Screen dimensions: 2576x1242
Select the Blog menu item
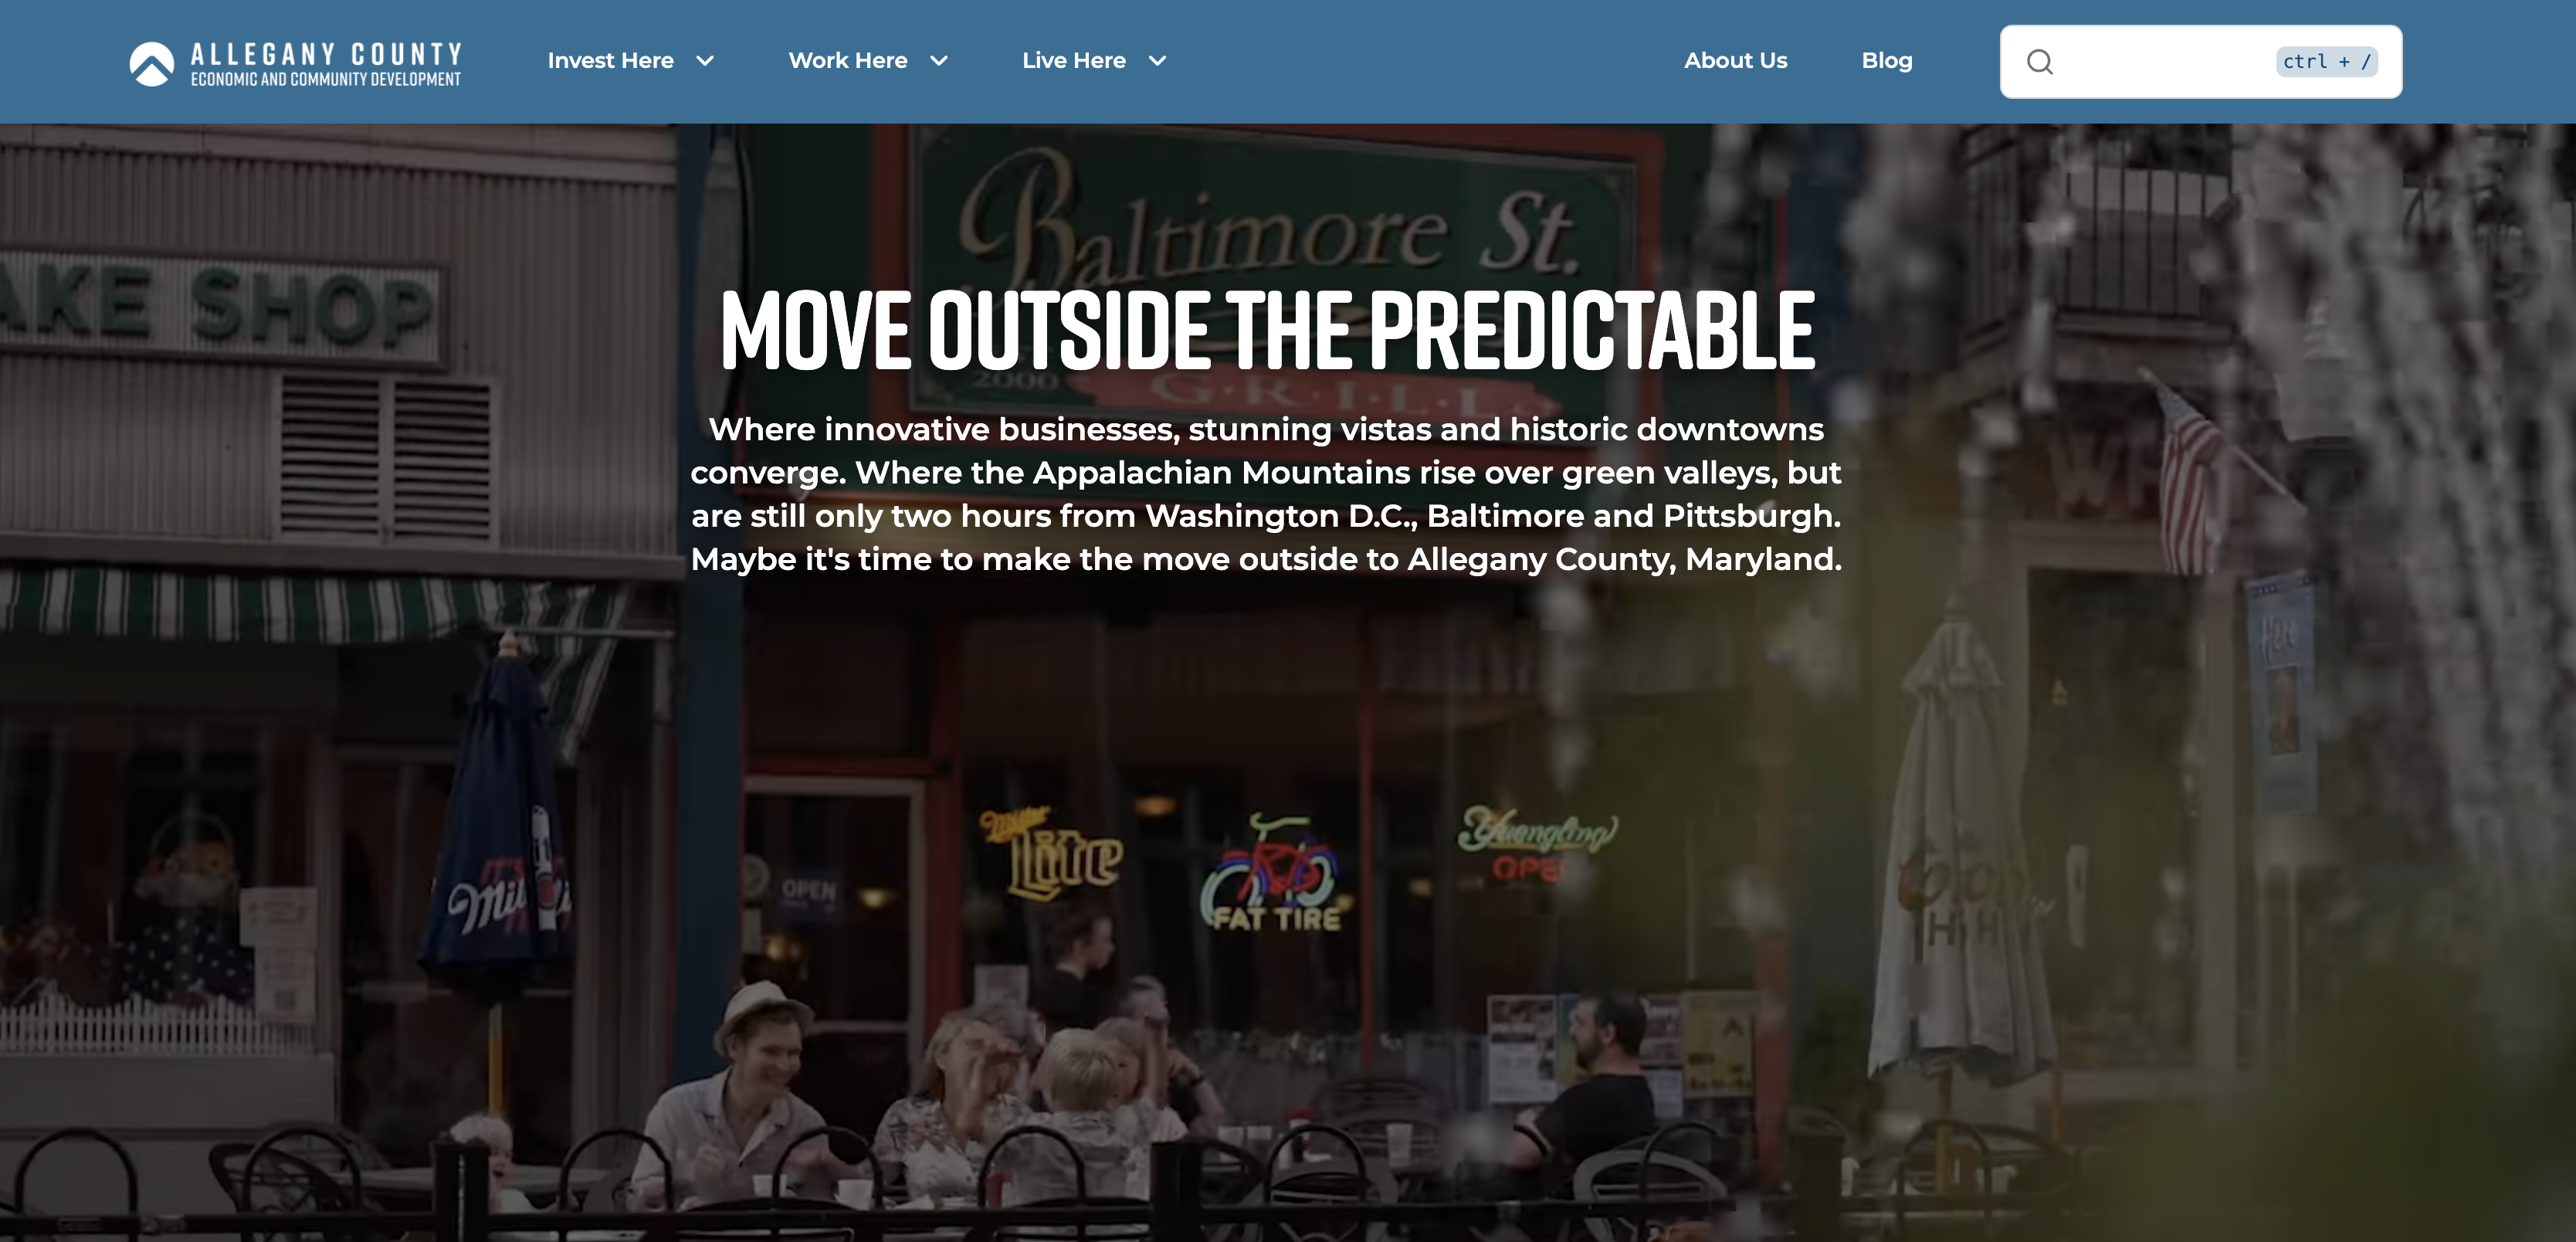(x=1886, y=61)
